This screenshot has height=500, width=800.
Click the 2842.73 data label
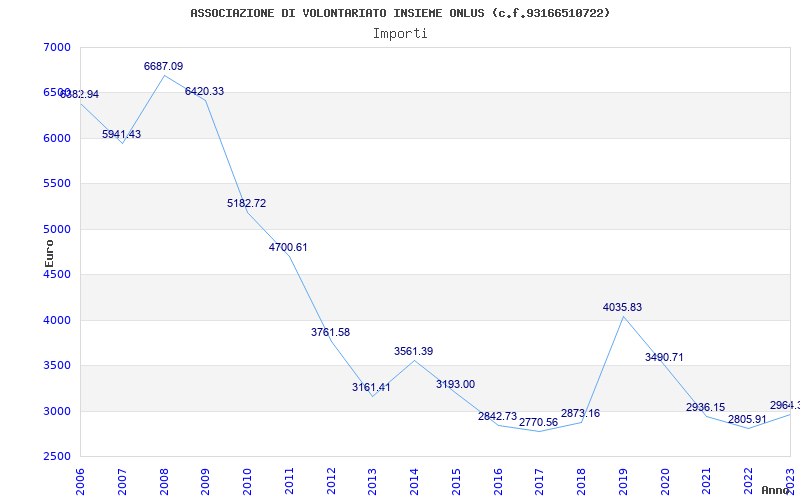[x=497, y=416]
